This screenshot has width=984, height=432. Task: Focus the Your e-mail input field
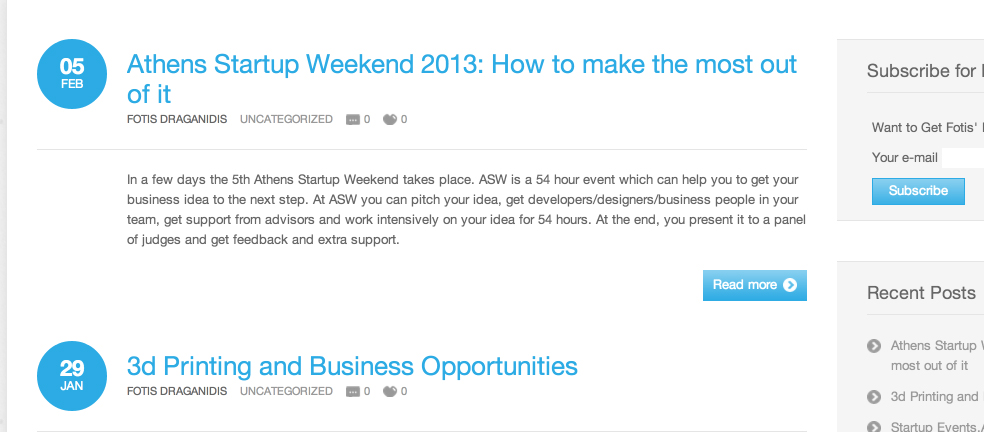click(963, 158)
